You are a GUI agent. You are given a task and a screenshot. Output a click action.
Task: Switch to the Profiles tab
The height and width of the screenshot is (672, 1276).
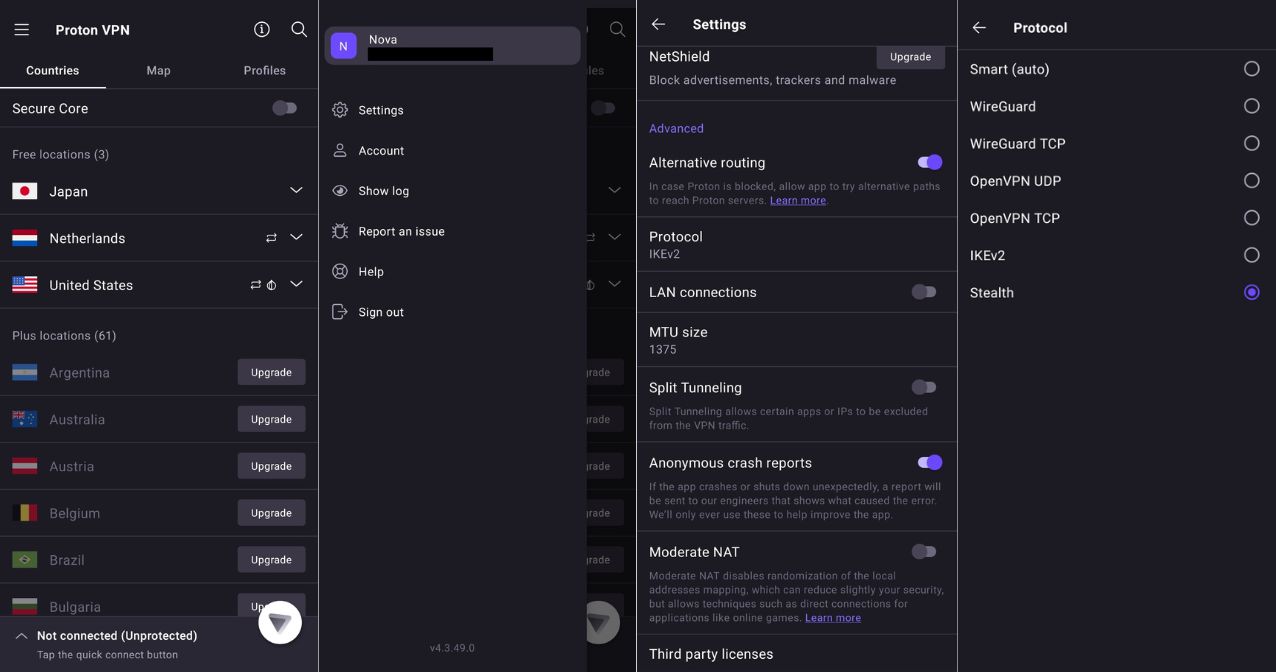coord(264,70)
